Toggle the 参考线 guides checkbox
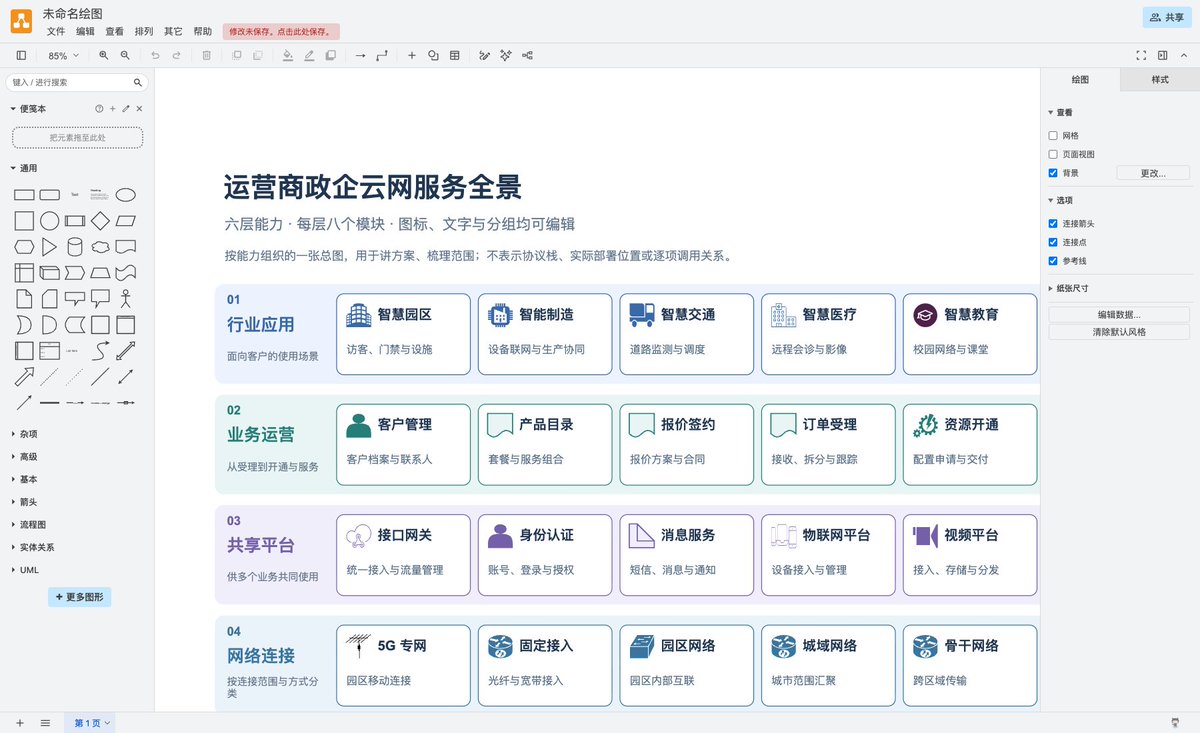Image resolution: width=1200 pixels, height=733 pixels. point(1053,261)
